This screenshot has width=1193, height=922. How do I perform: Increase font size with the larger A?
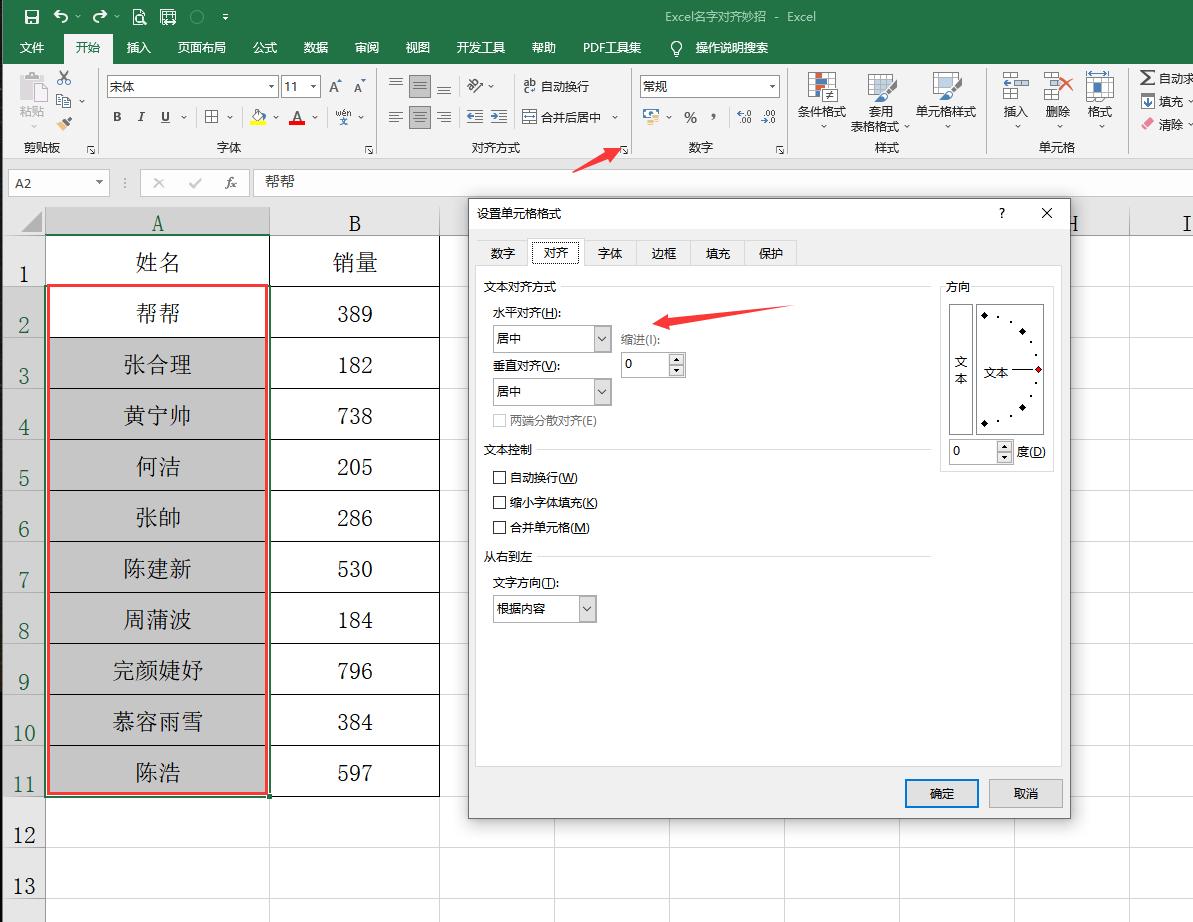pyautogui.click(x=335, y=86)
